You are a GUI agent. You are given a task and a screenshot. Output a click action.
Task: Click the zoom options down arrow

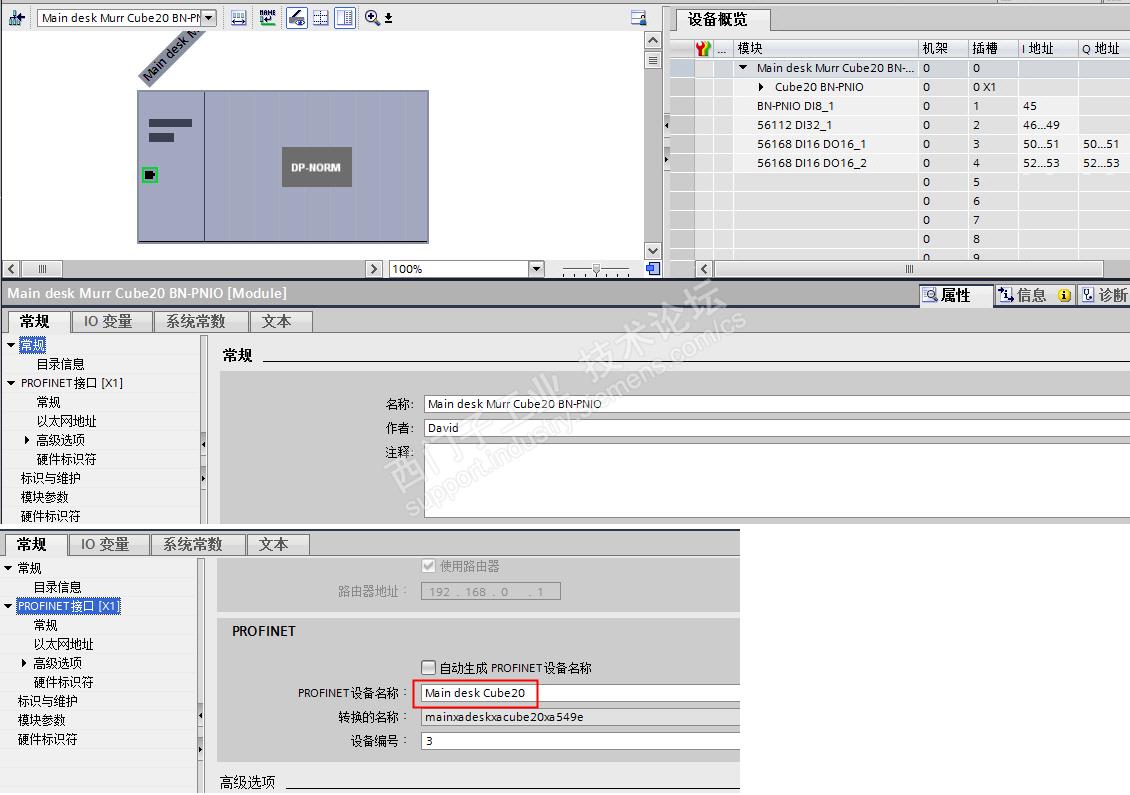(388, 18)
